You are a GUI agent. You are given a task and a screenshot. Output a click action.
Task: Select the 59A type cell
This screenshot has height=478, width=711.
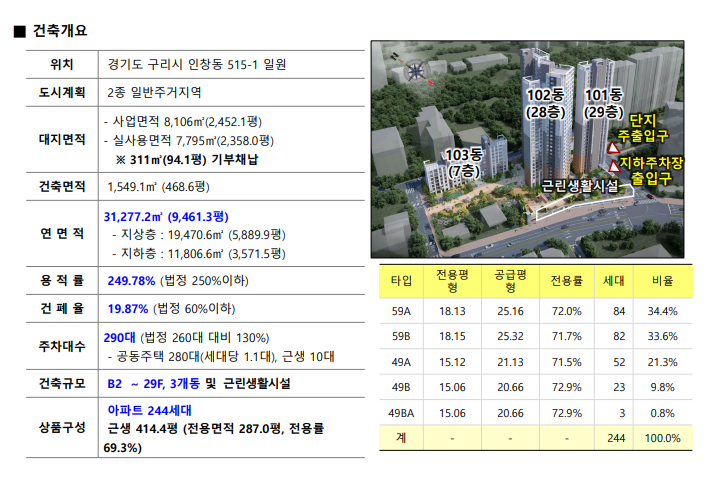[401, 311]
